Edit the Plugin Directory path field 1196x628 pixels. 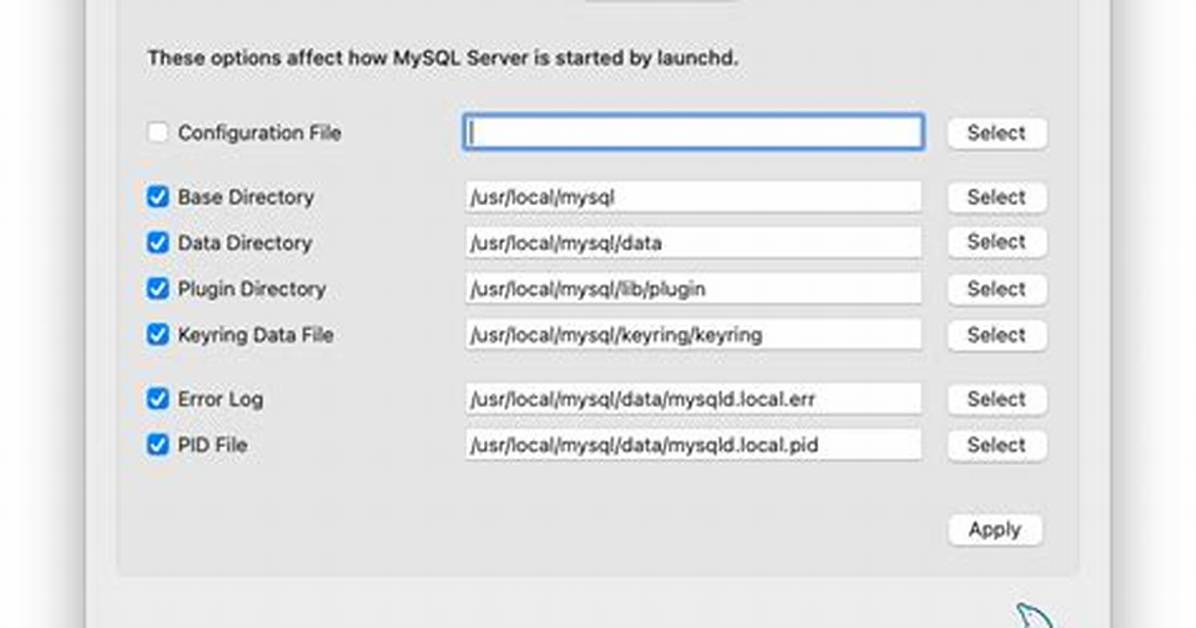pyautogui.click(x=693, y=288)
